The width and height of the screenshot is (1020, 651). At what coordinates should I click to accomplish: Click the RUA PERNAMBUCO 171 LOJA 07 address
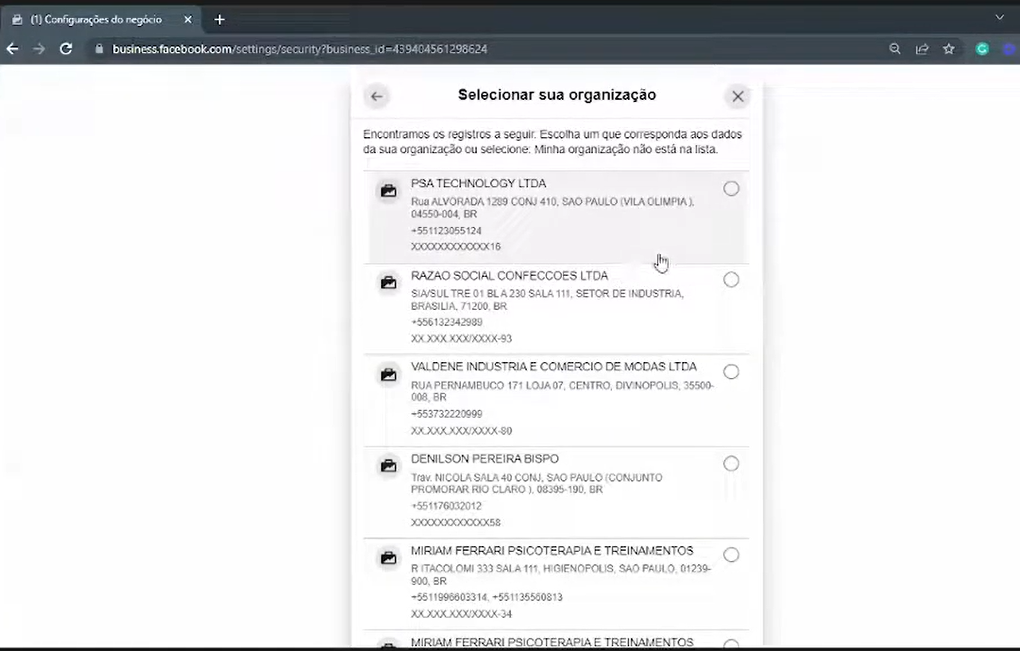[562, 392]
